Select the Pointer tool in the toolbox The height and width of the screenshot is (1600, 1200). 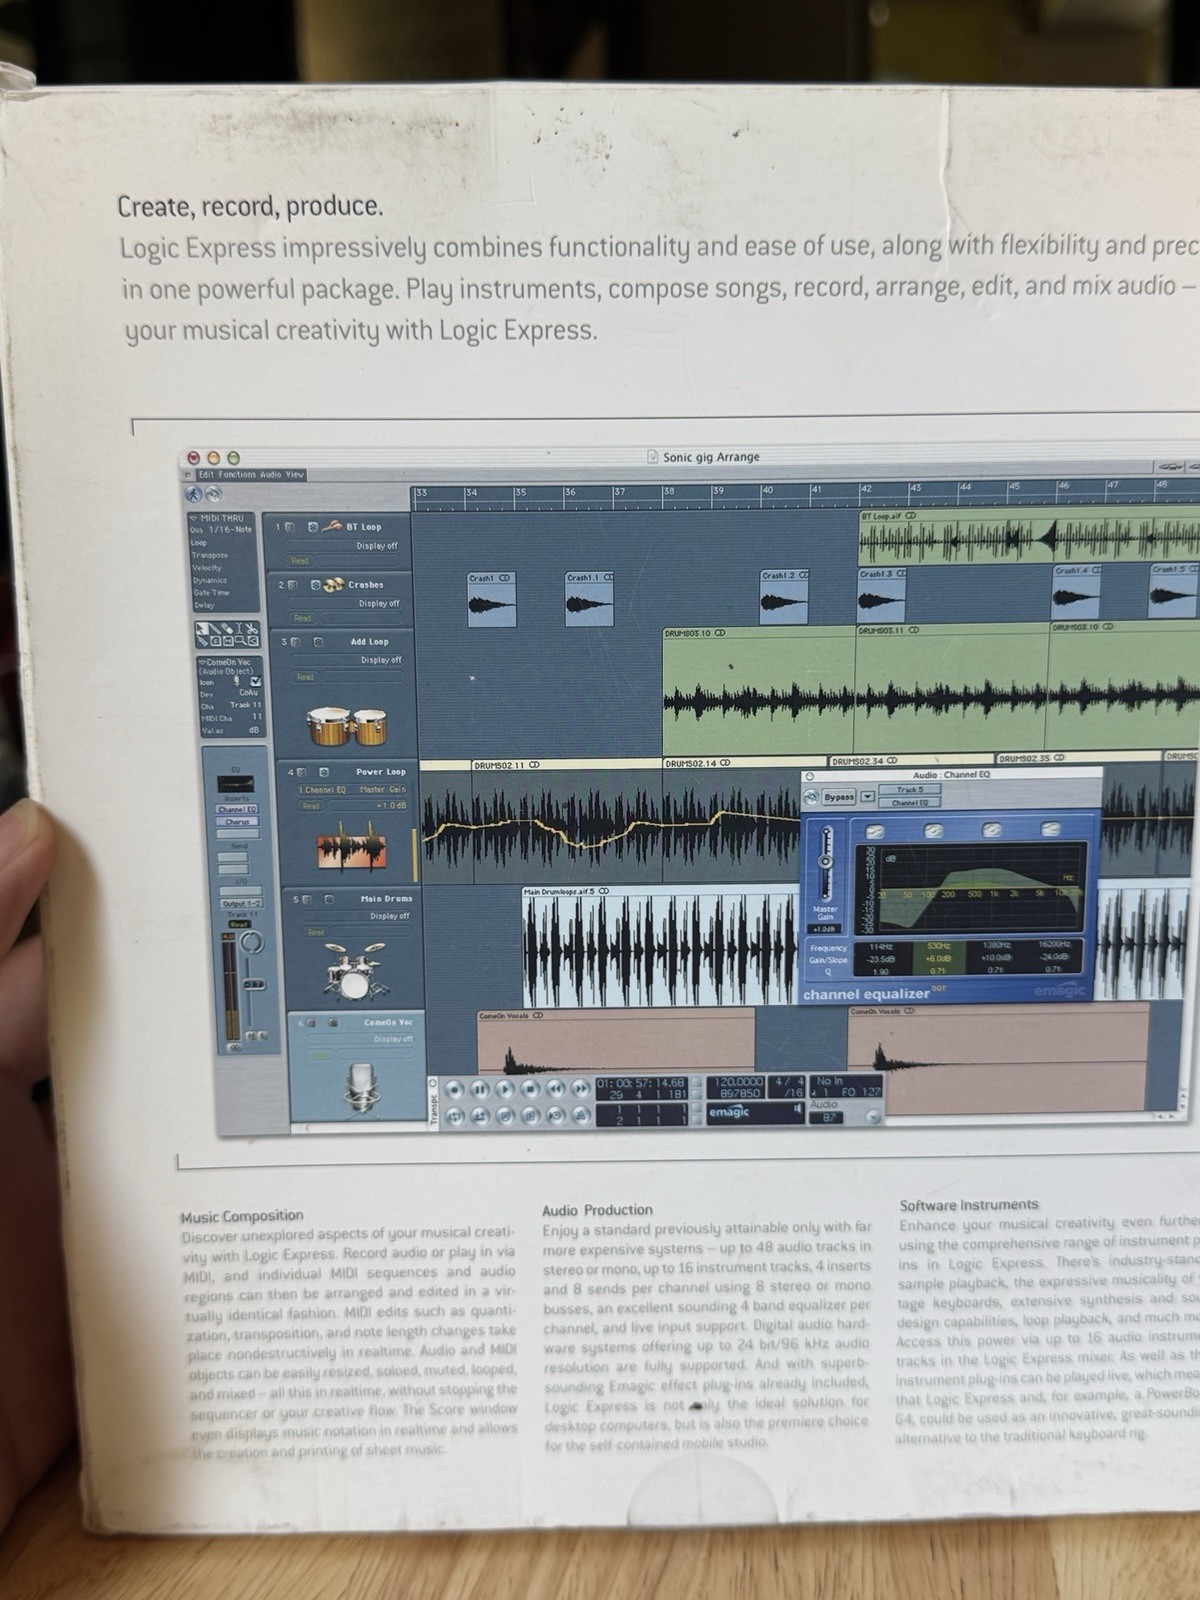point(202,629)
